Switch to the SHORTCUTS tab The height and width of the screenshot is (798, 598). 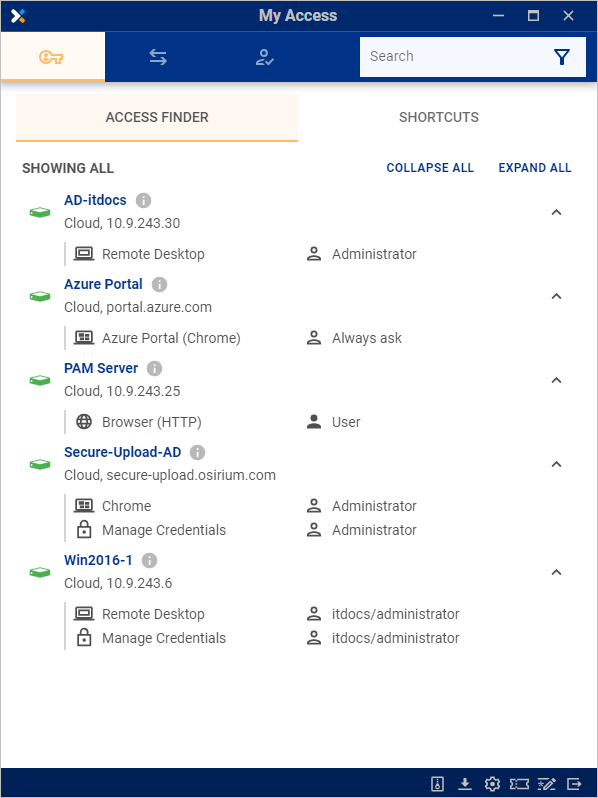[x=439, y=117]
